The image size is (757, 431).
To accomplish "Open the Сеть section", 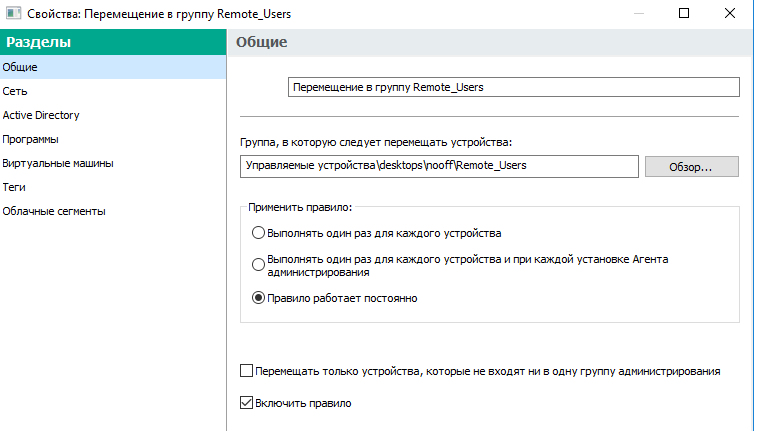I will coord(15,91).
